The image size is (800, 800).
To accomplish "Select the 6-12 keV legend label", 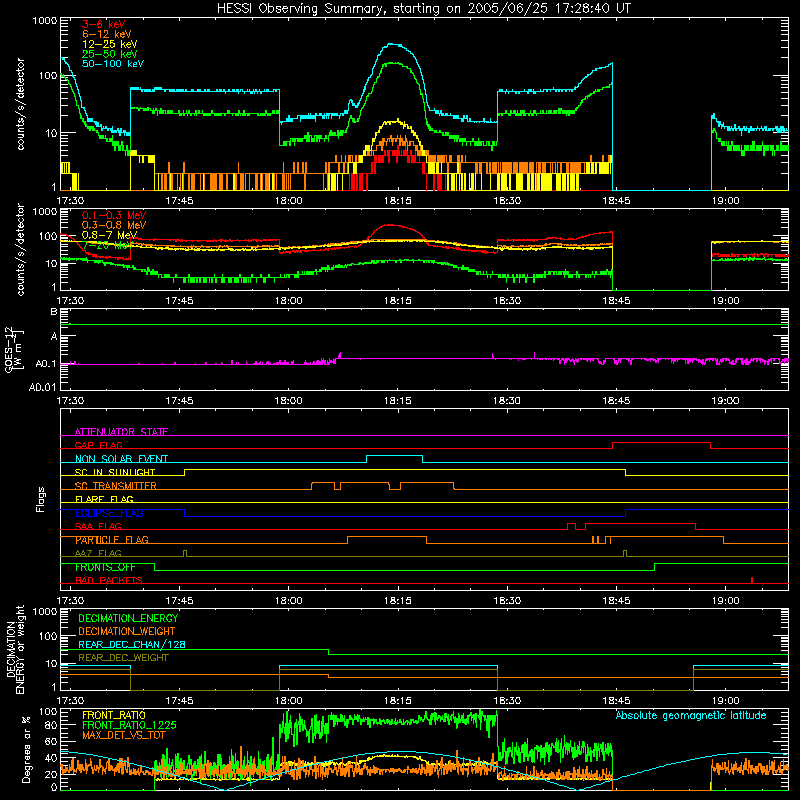I will tap(107, 34).
